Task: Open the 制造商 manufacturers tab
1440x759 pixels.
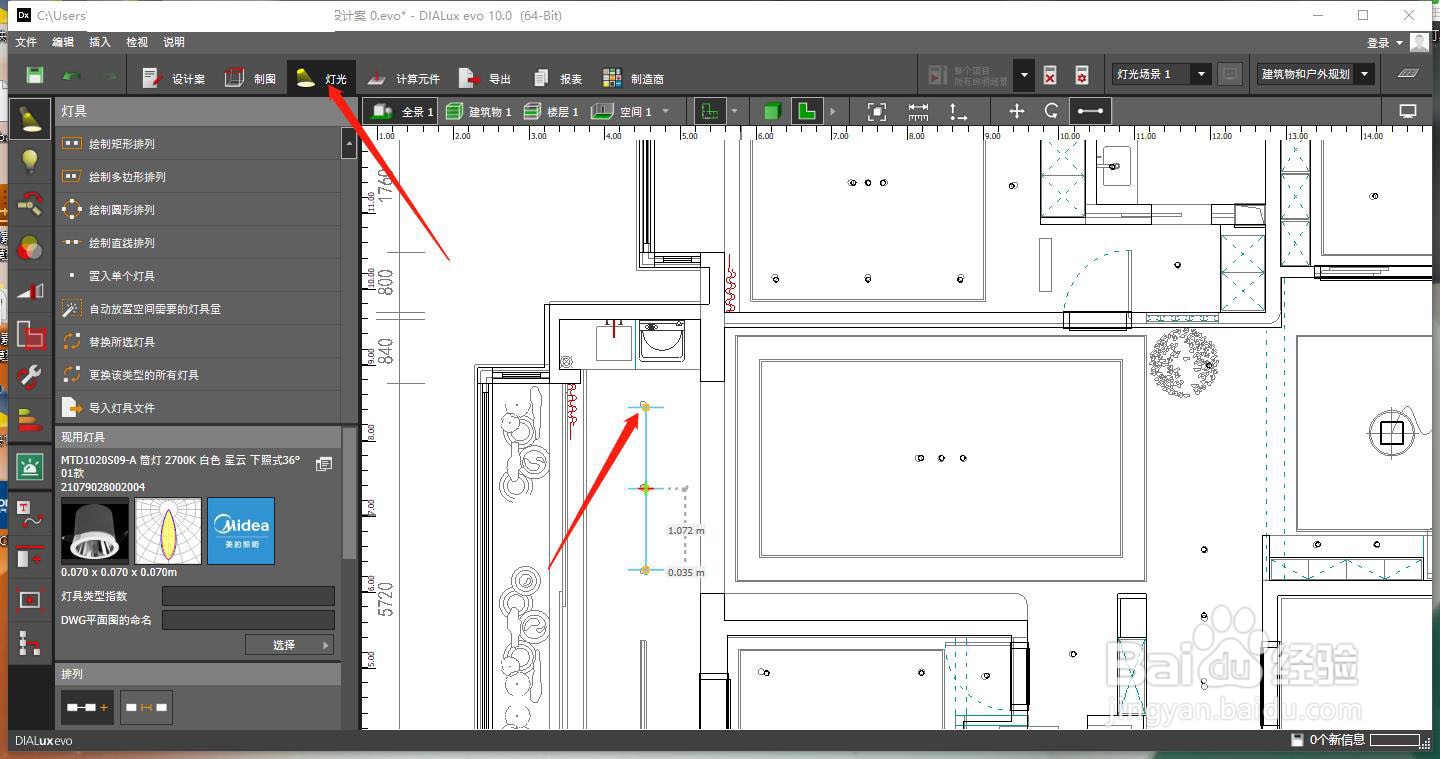Action: point(633,78)
